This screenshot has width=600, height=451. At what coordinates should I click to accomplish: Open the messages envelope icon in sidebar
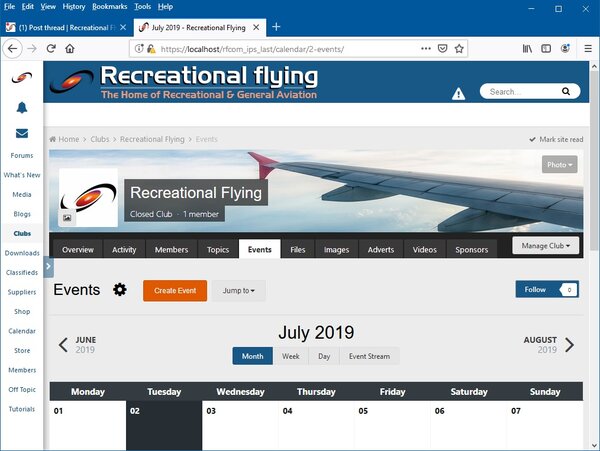click(x=21, y=133)
